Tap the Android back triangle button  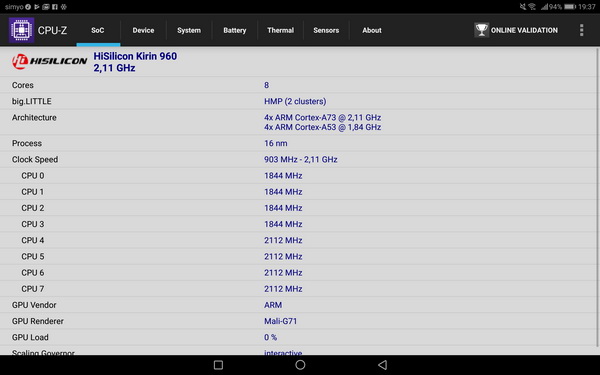(382, 365)
